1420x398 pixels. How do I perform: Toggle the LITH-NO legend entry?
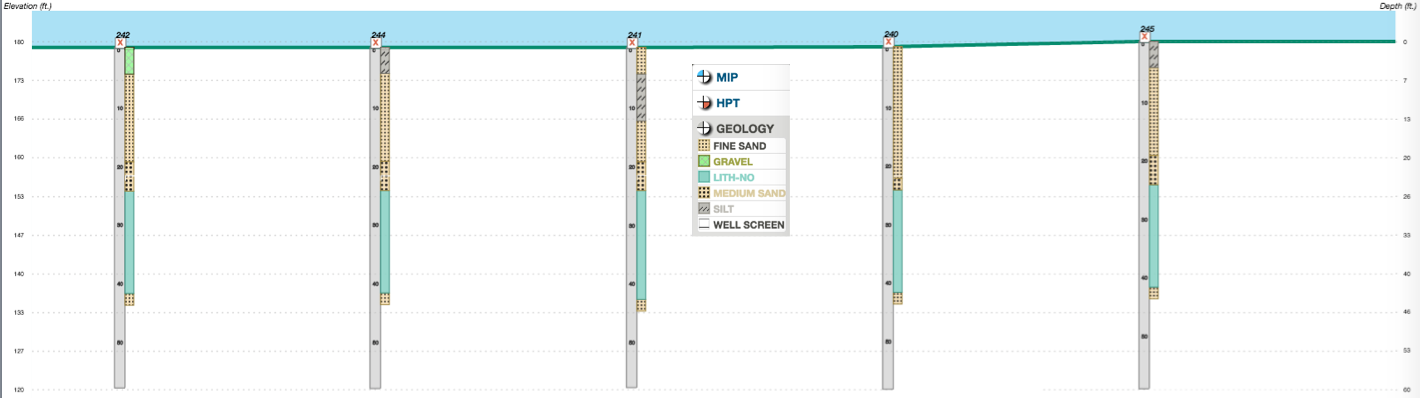tap(741, 177)
